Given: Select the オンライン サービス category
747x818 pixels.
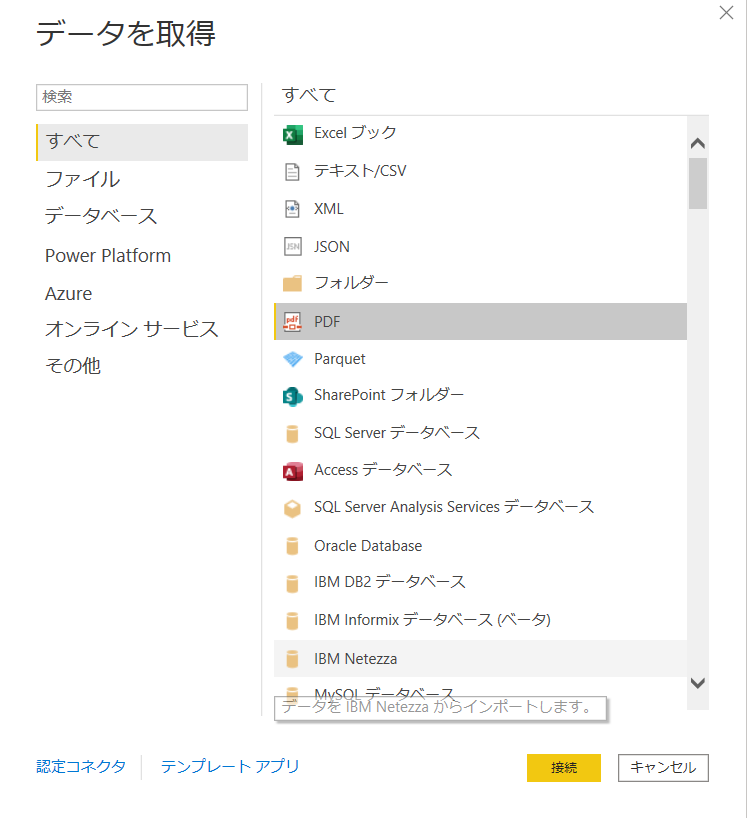Looking at the screenshot, I should point(131,329).
